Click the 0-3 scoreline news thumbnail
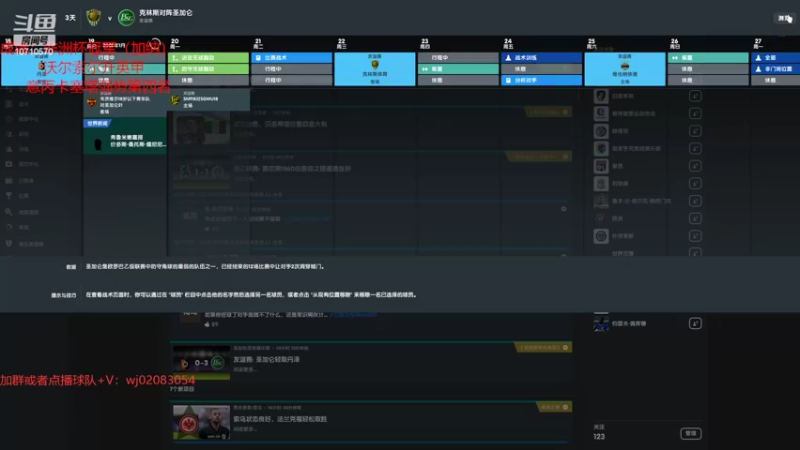 pos(202,363)
